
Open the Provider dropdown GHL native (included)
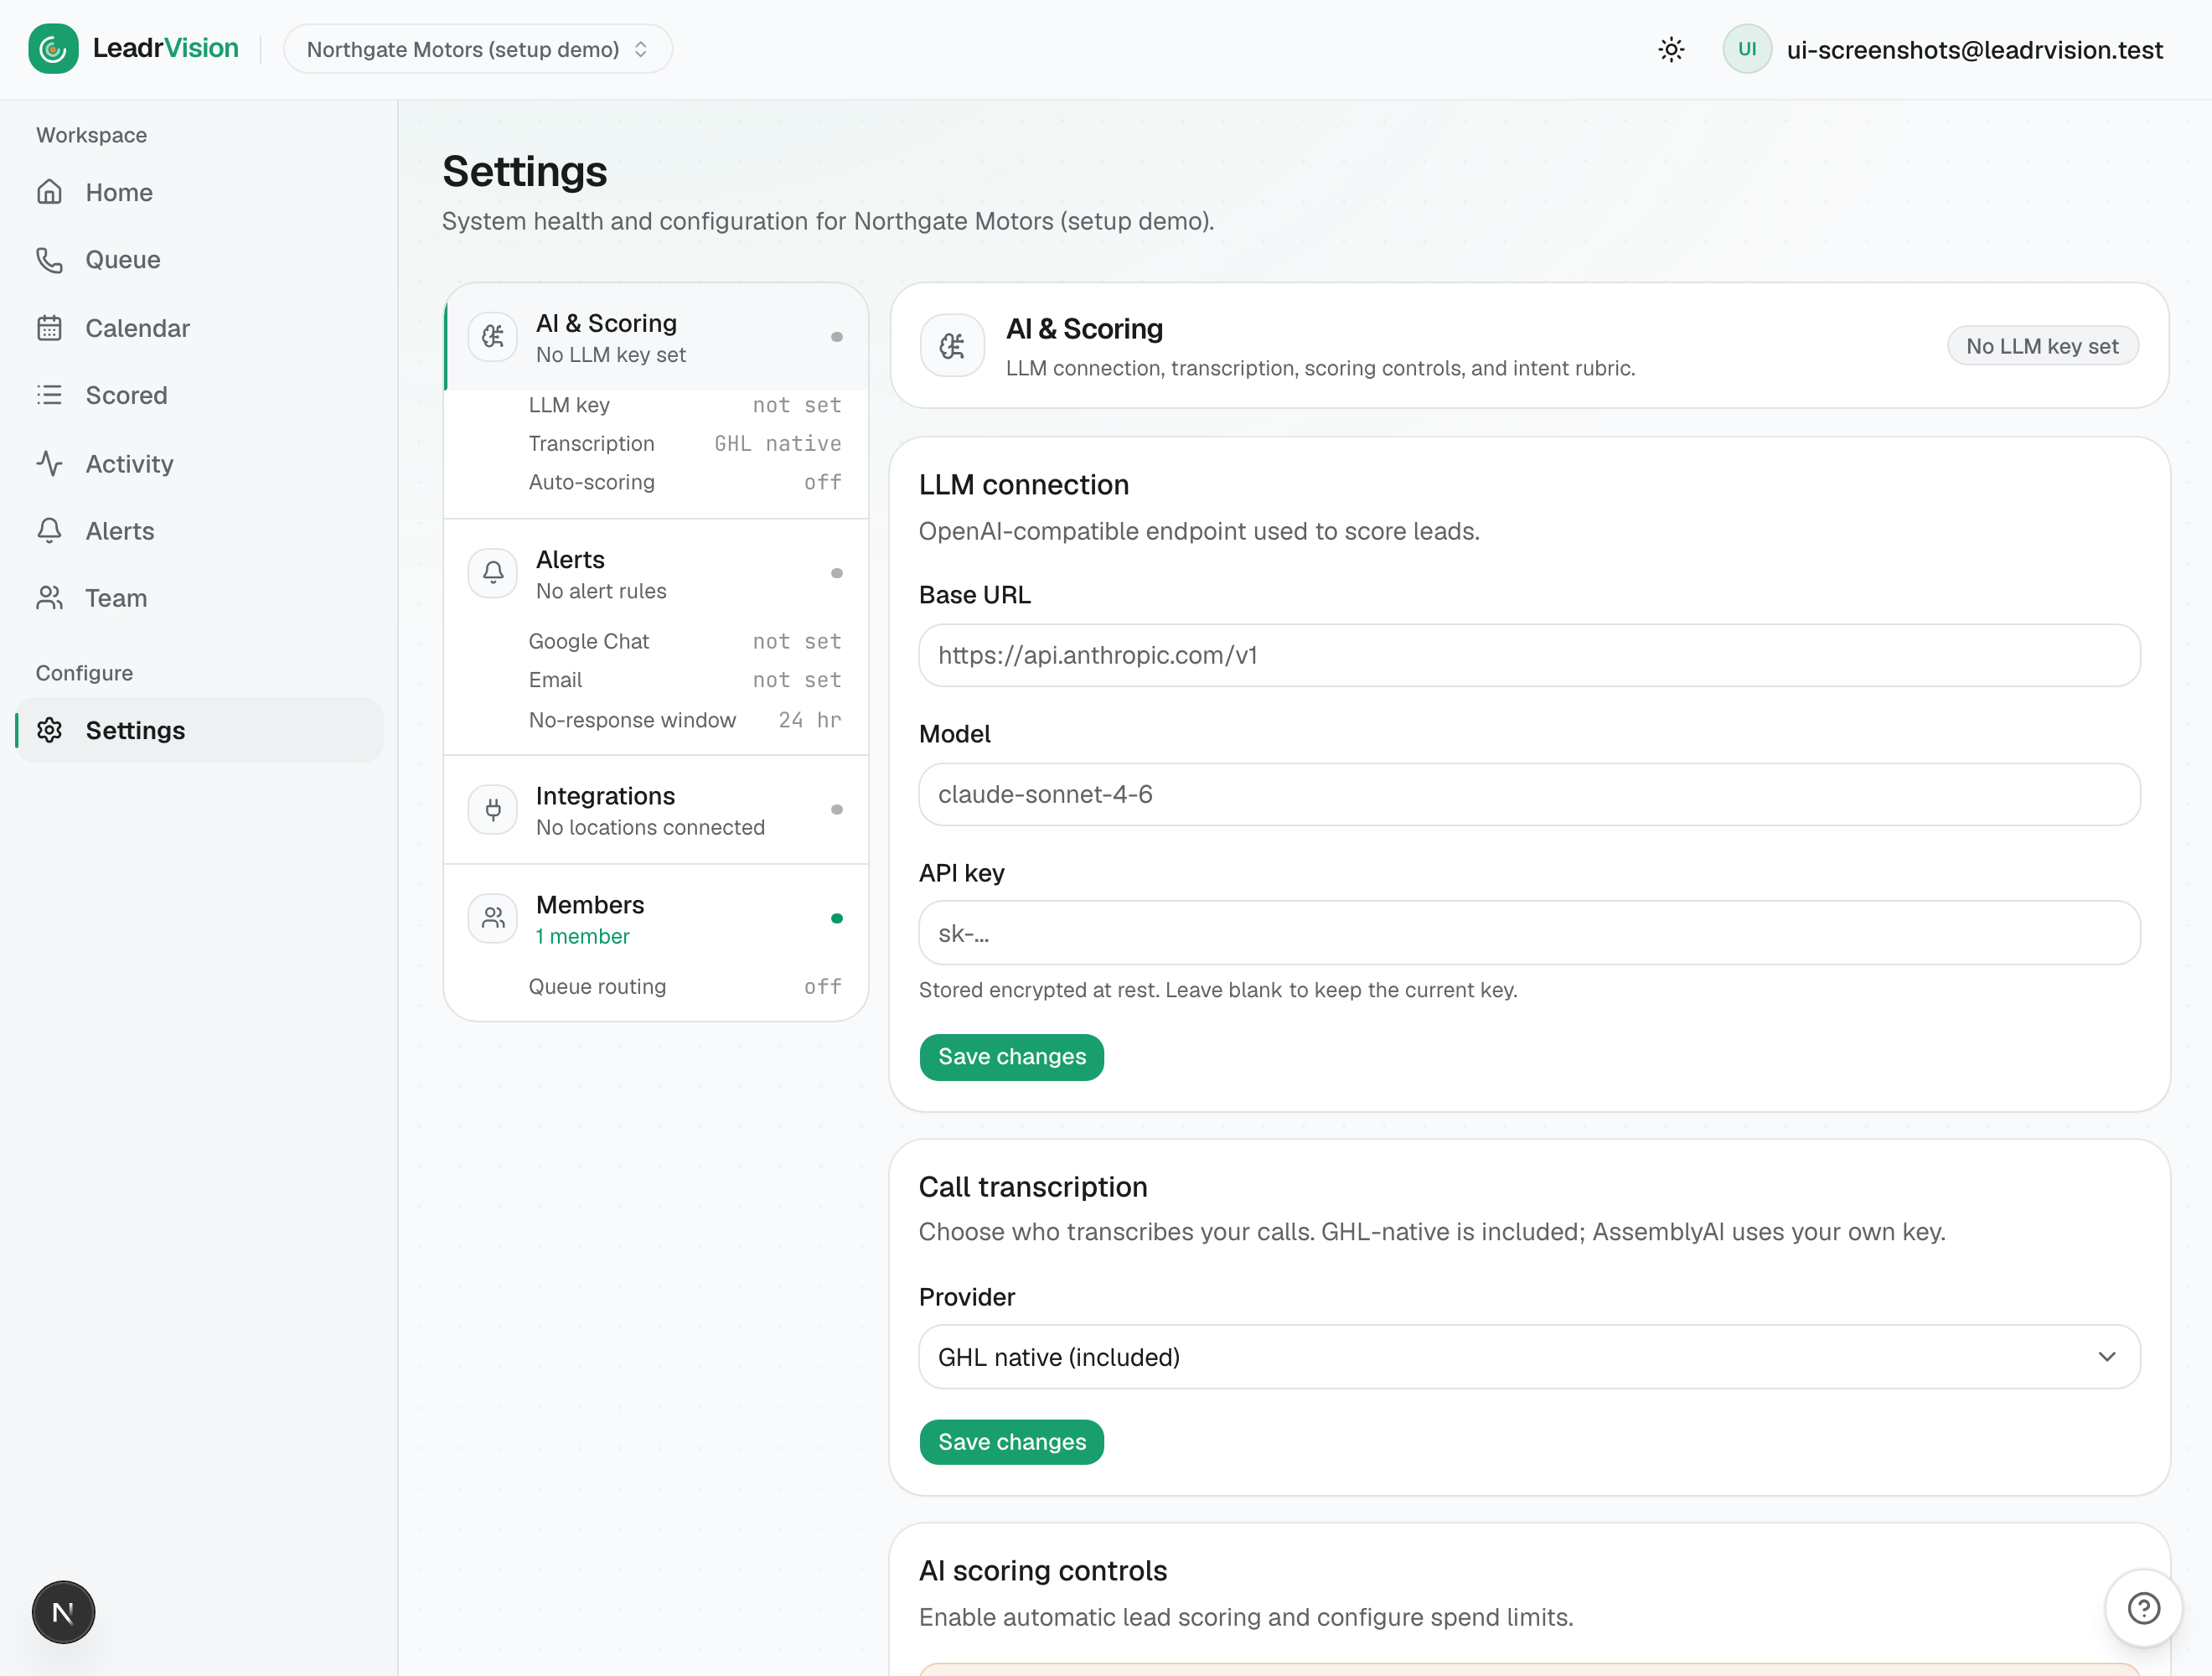point(1529,1357)
